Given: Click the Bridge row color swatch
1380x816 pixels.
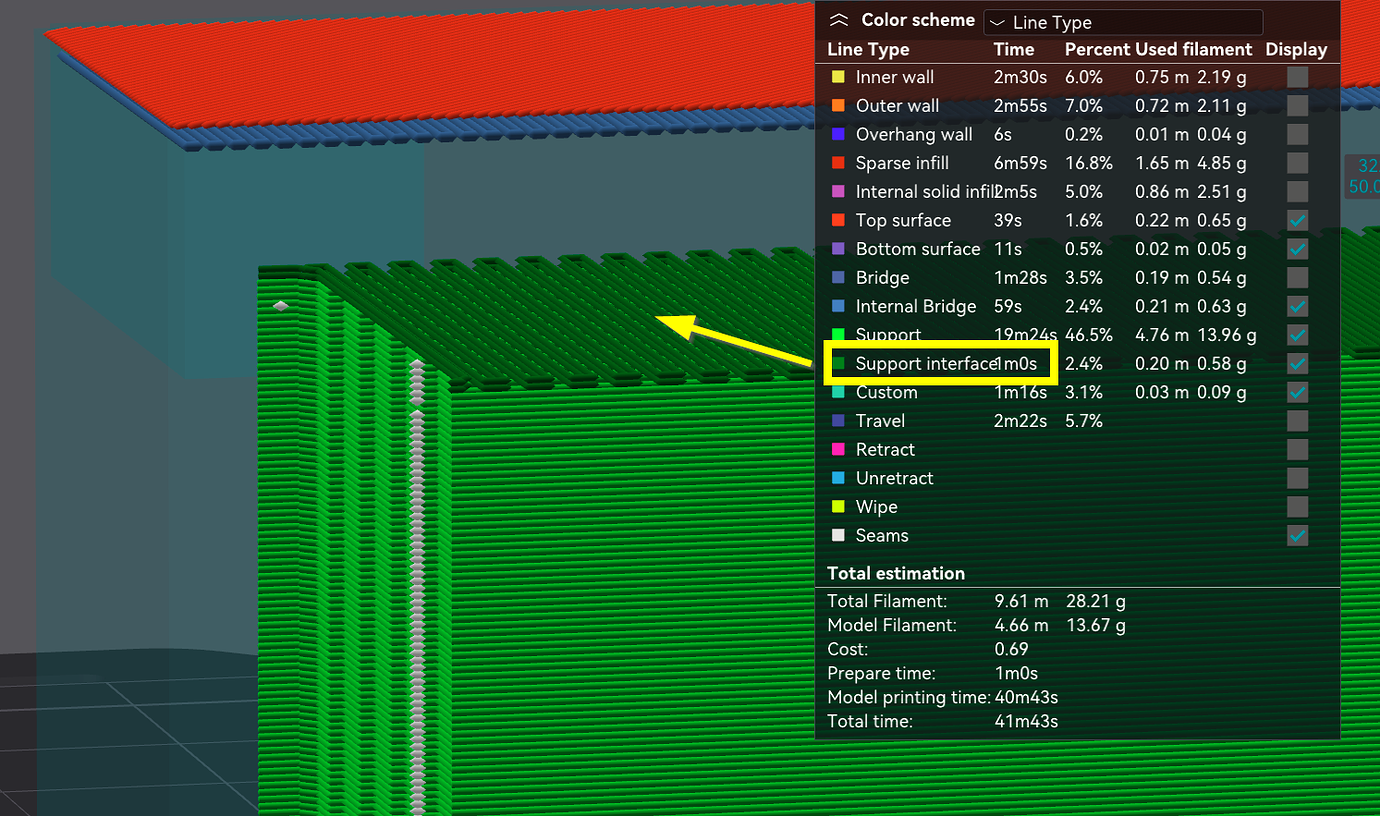Looking at the screenshot, I should point(838,278).
